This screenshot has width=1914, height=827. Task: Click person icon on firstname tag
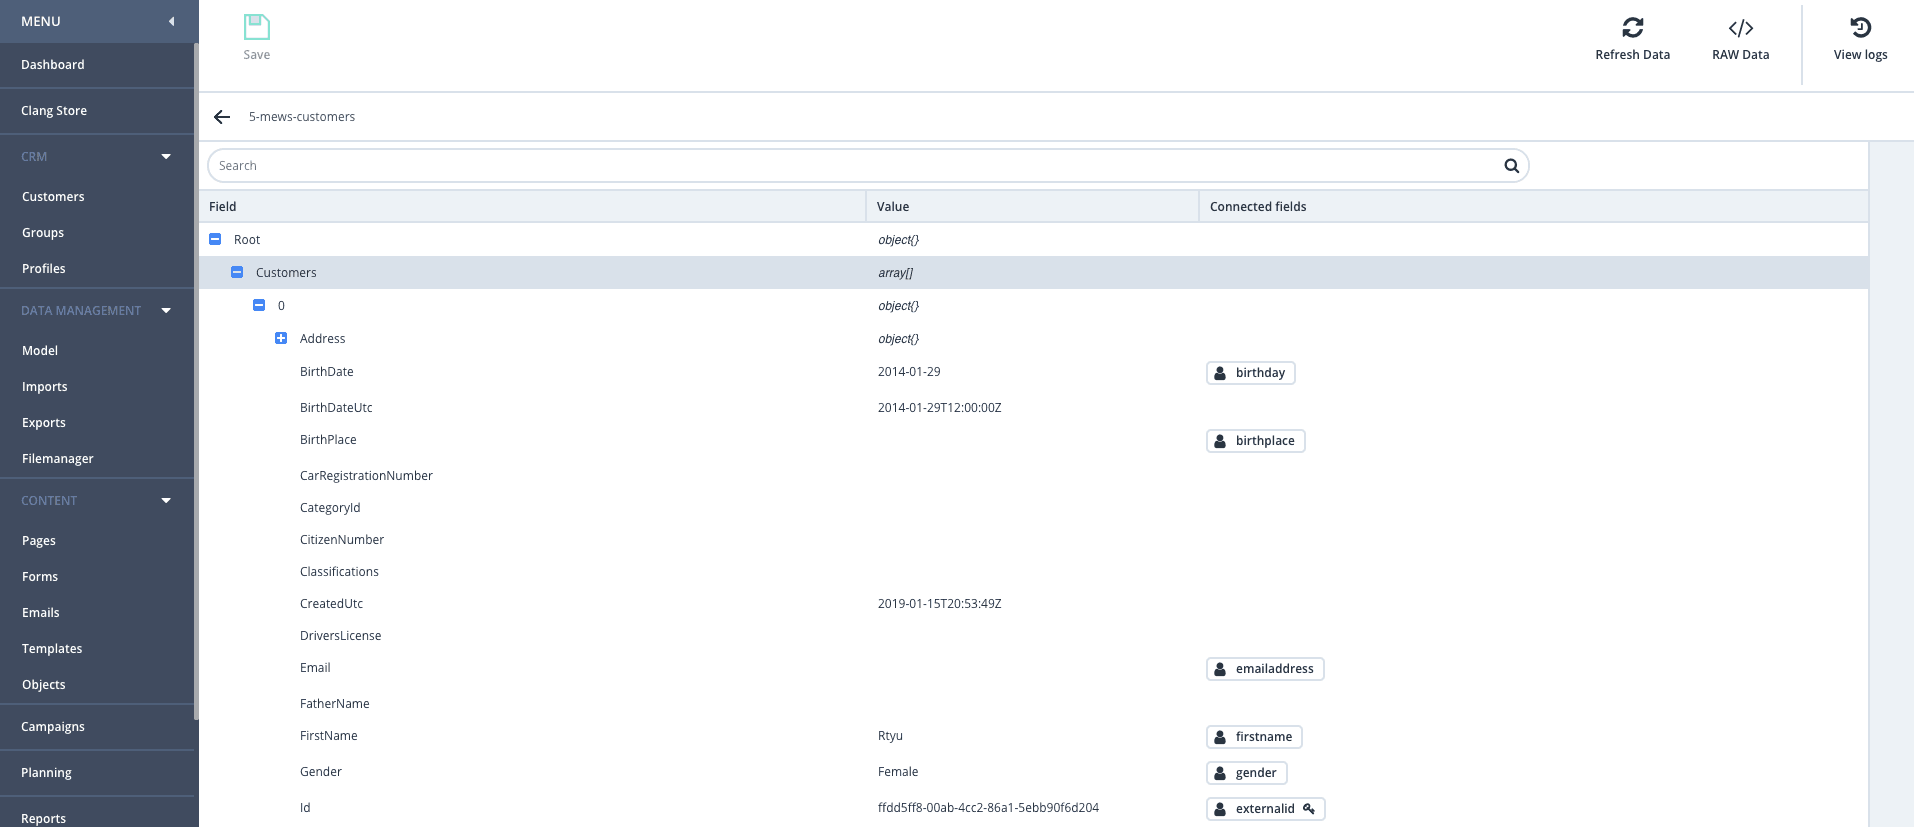pyautogui.click(x=1220, y=737)
